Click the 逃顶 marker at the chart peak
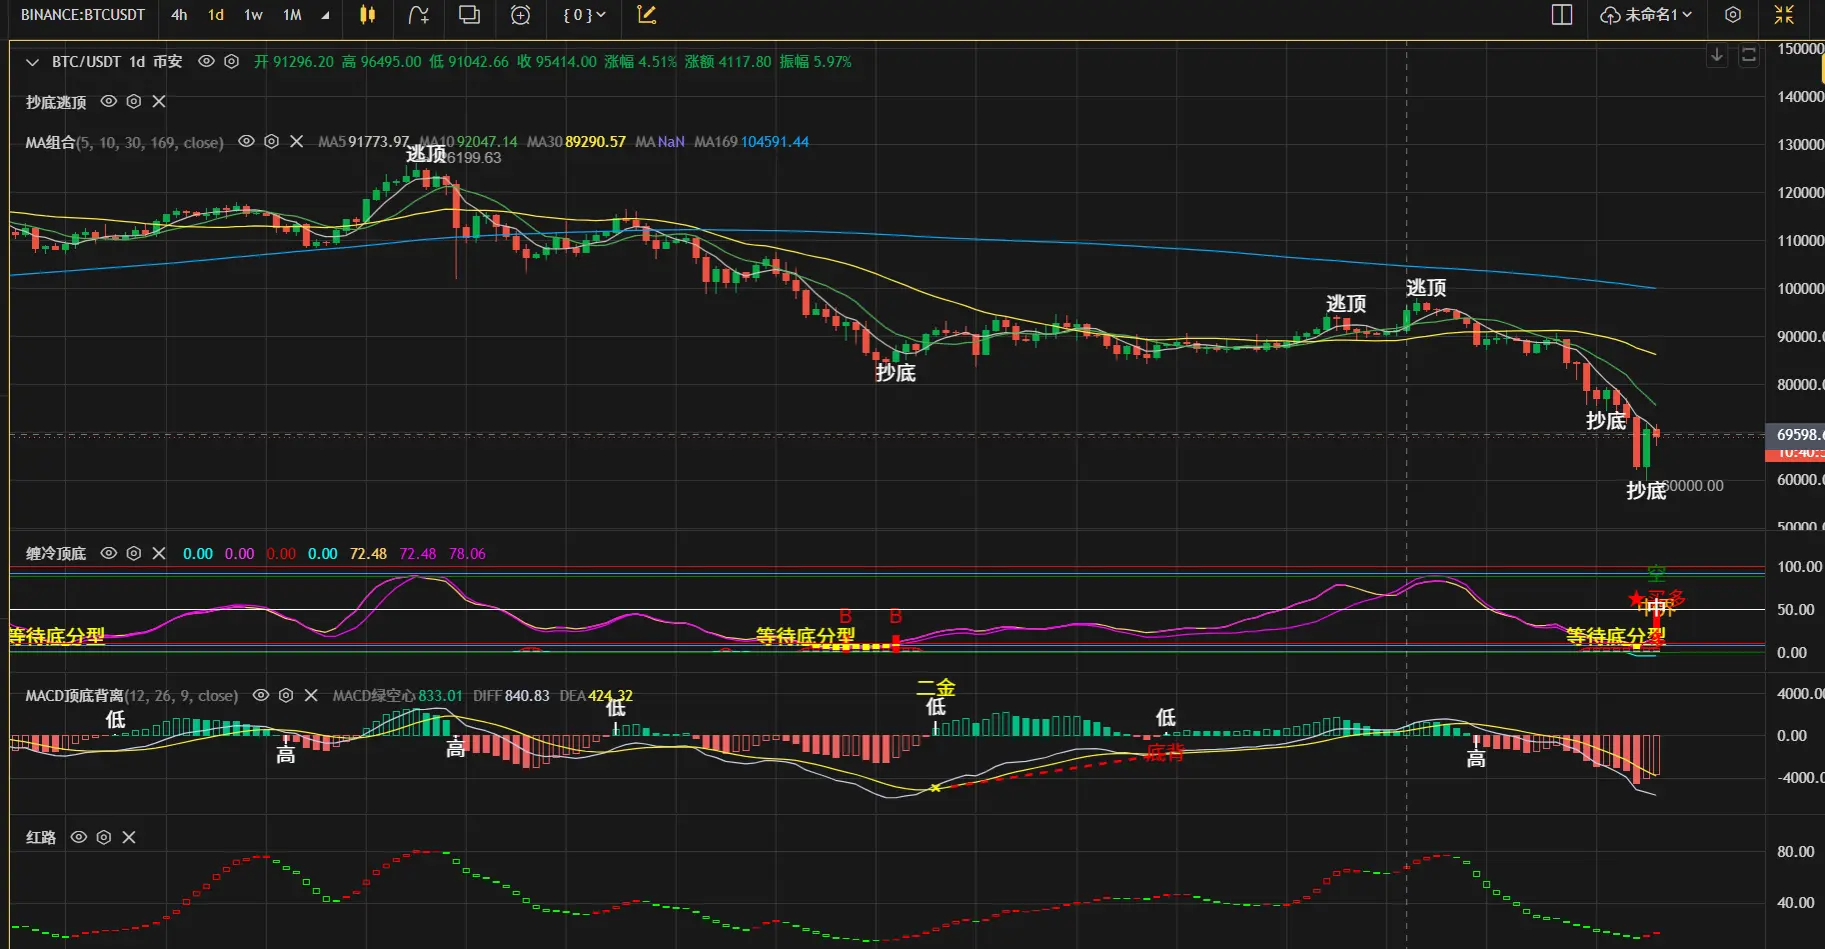The image size is (1825, 949). (426, 154)
